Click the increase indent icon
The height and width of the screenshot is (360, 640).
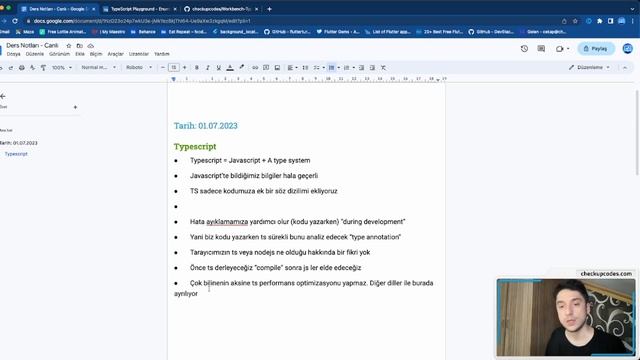click(372, 68)
